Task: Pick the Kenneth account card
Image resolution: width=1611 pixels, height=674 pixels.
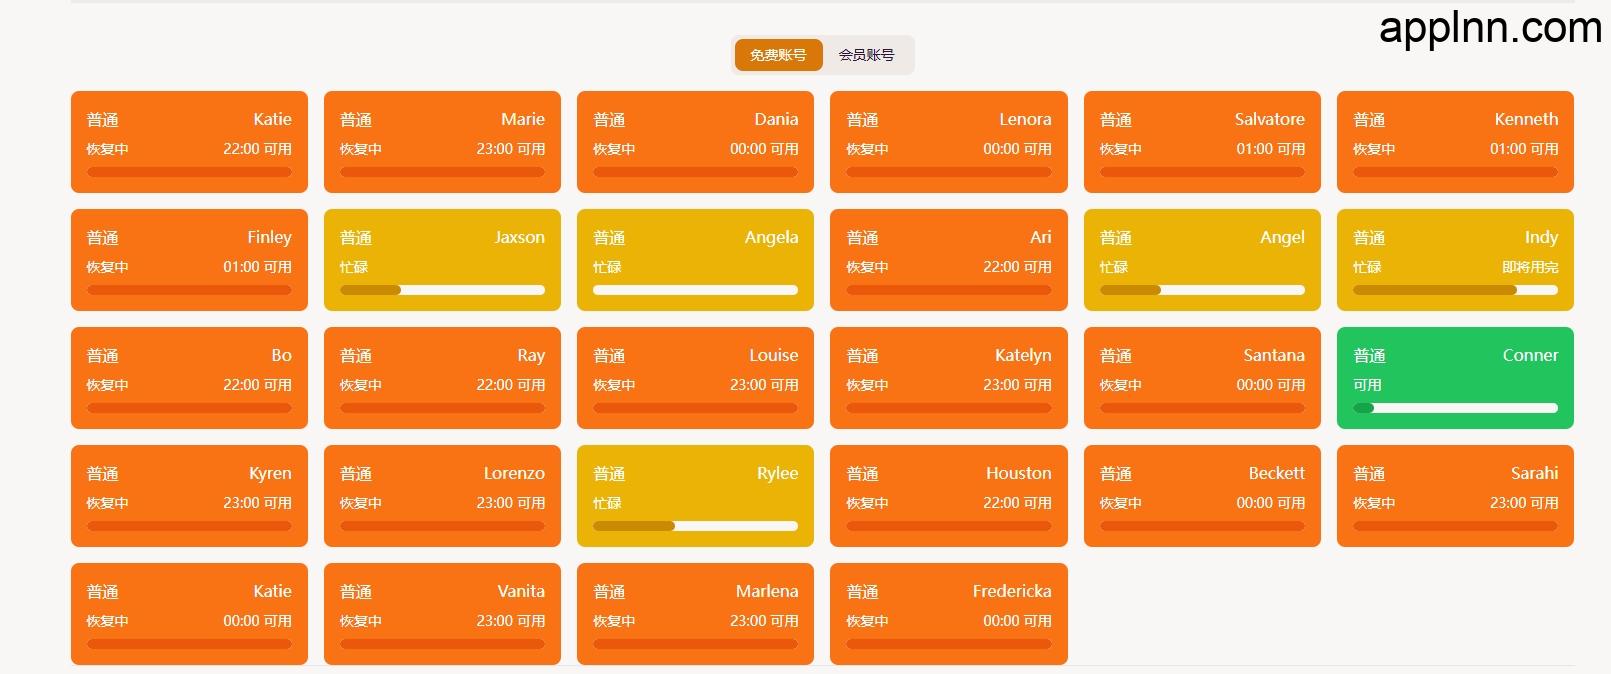Action: 1455,142
